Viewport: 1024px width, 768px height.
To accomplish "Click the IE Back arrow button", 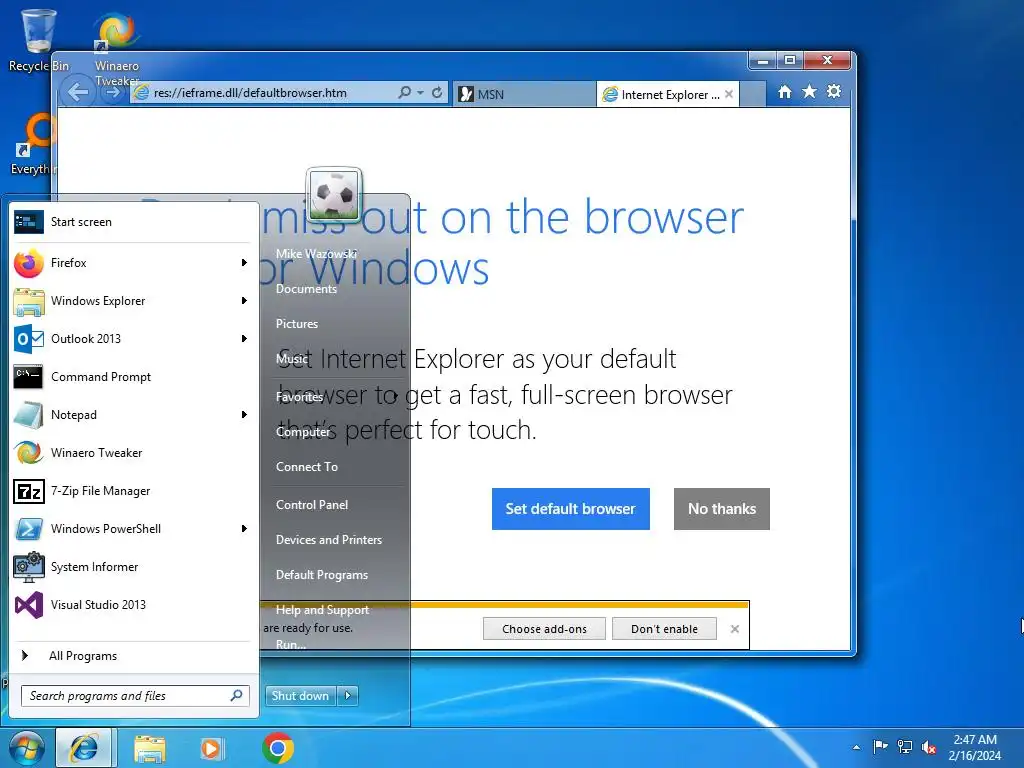I will click(78, 92).
